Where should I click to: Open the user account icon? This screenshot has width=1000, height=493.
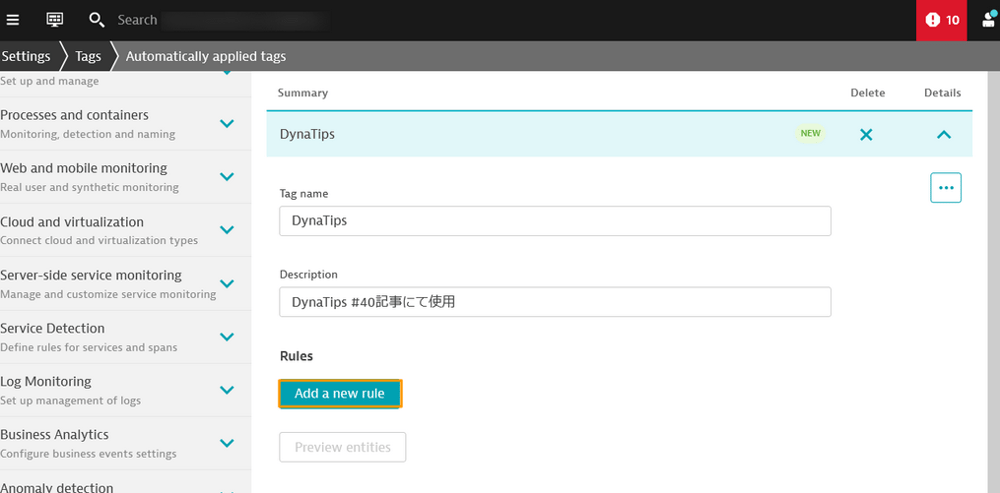[990, 20]
